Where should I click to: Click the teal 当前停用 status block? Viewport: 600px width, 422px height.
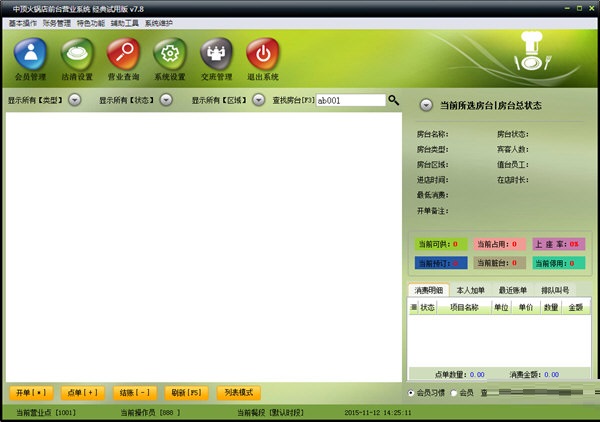[559, 263]
